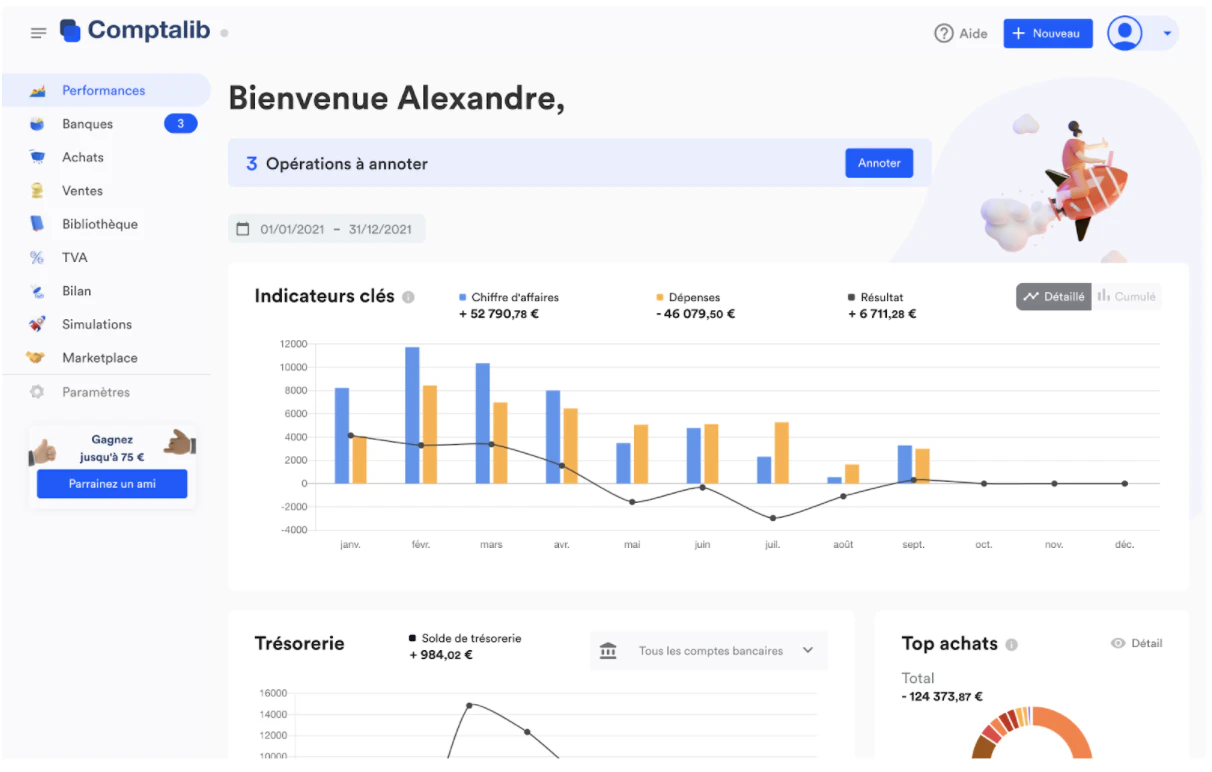
Task: Click the Détail eye link
Action: 1136,643
